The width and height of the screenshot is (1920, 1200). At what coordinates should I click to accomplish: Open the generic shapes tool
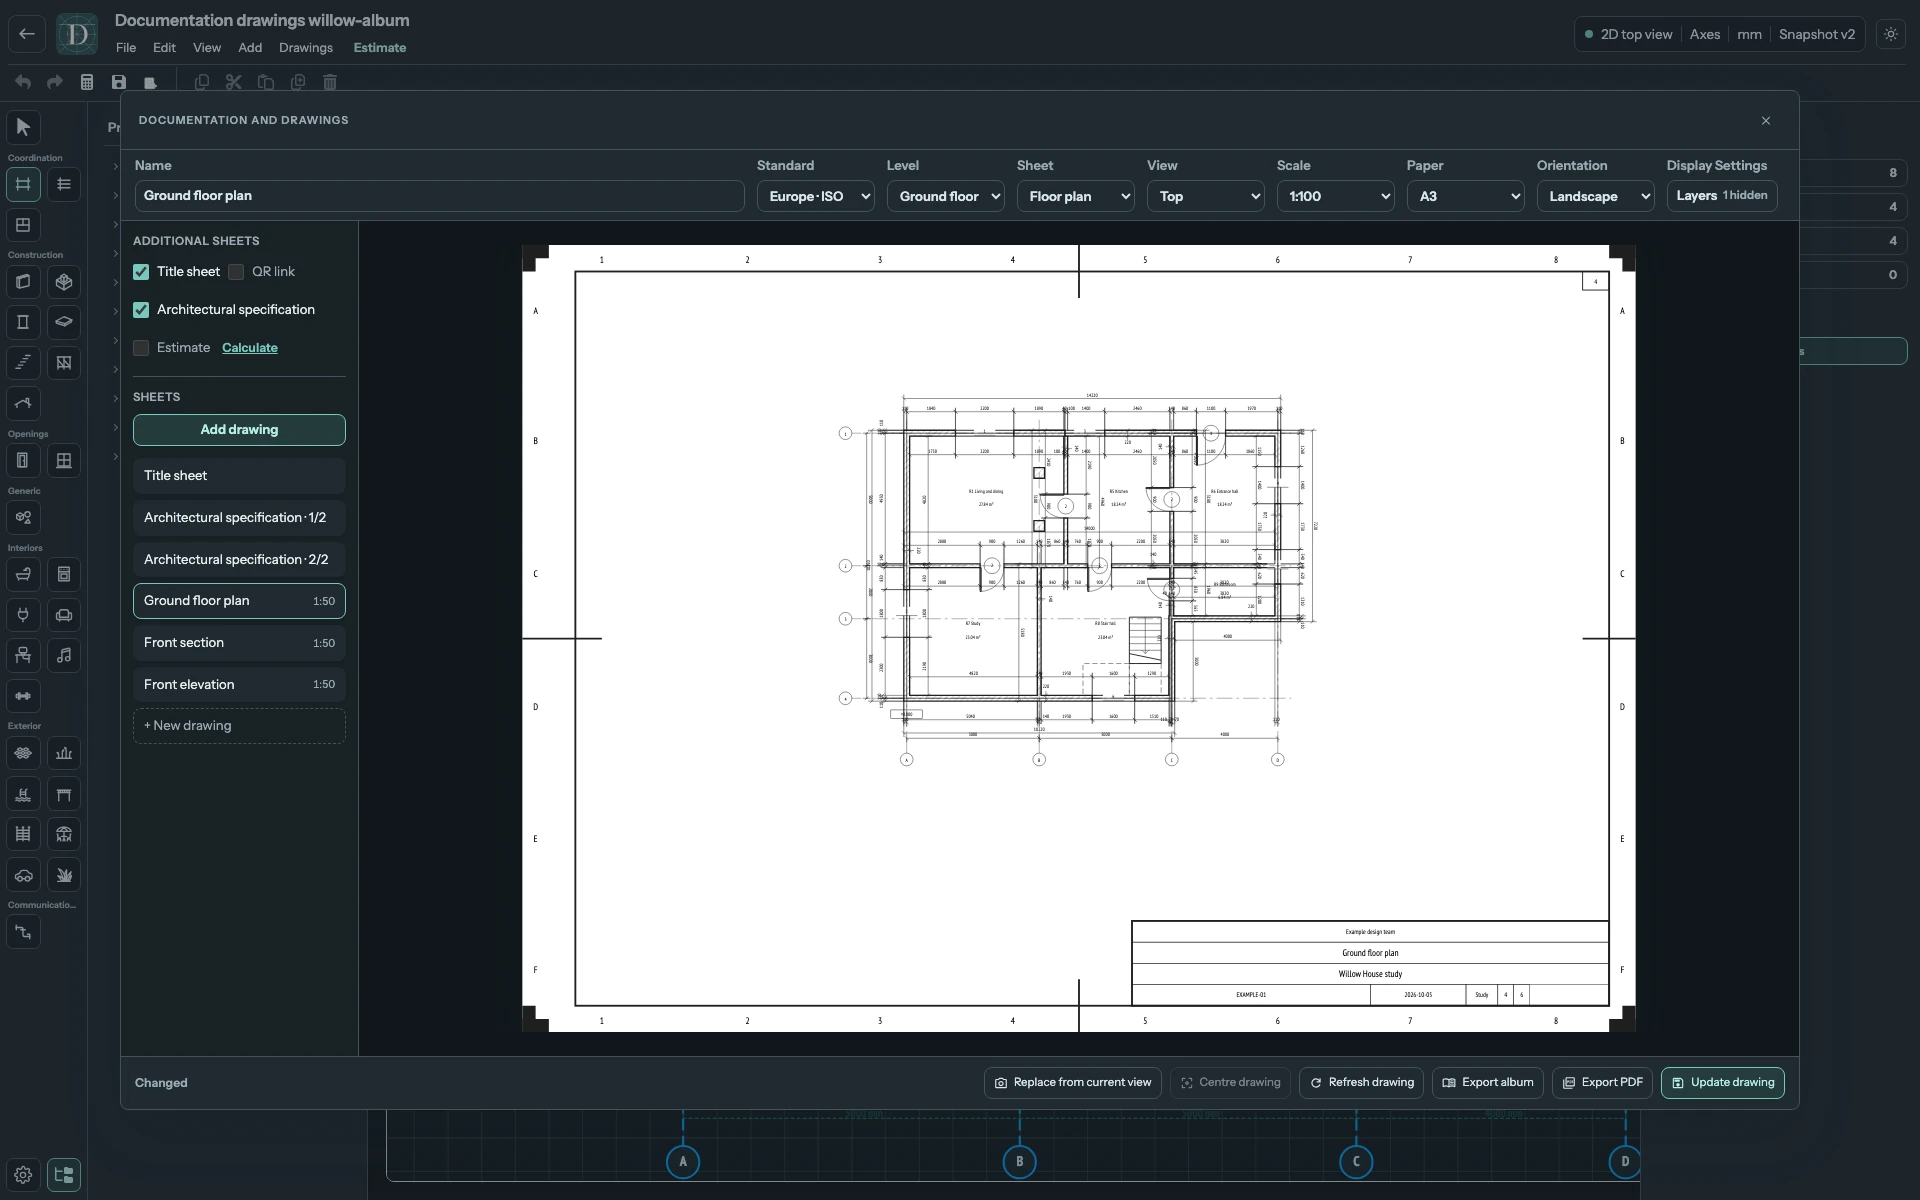tap(23, 518)
